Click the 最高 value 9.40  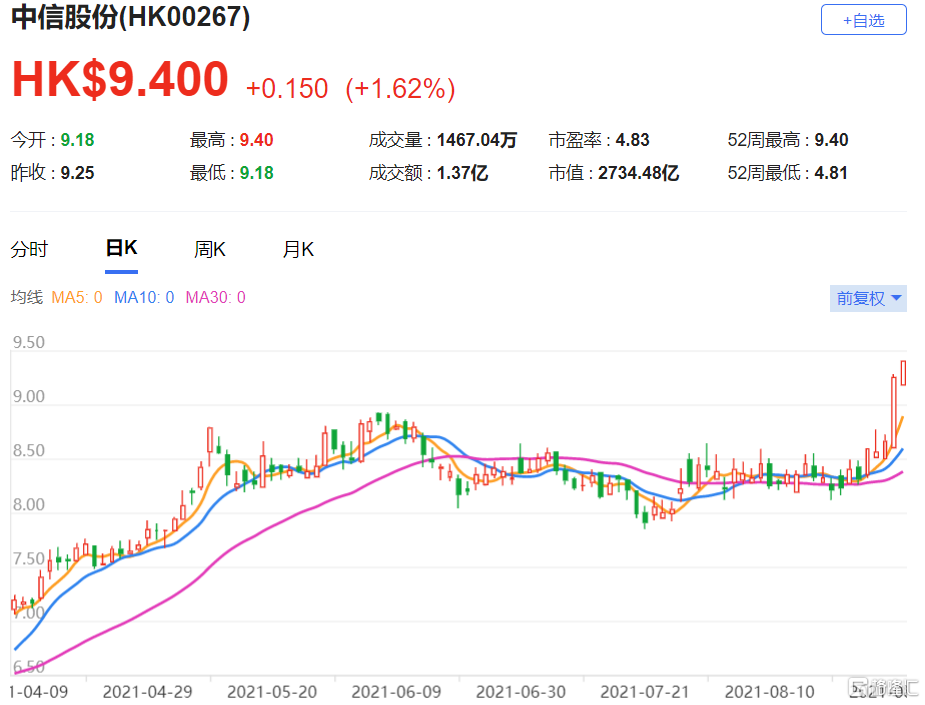point(257,140)
